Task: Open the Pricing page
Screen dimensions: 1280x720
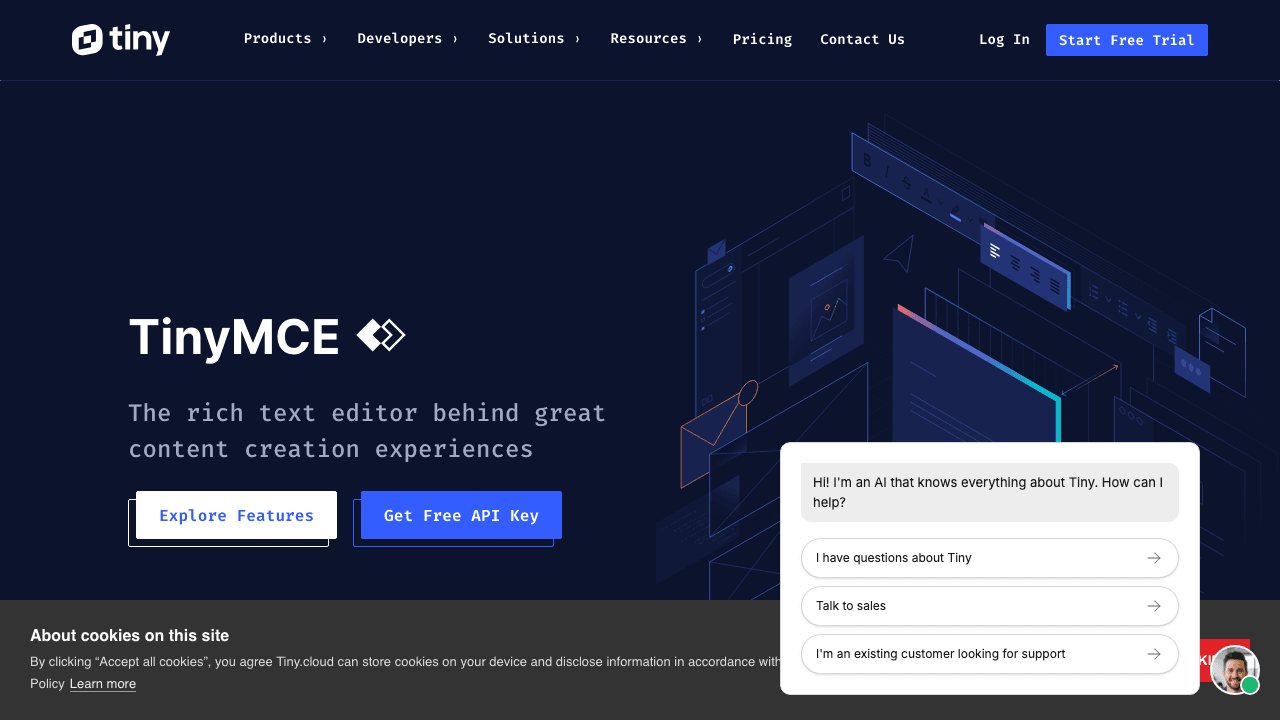Action: coord(762,40)
